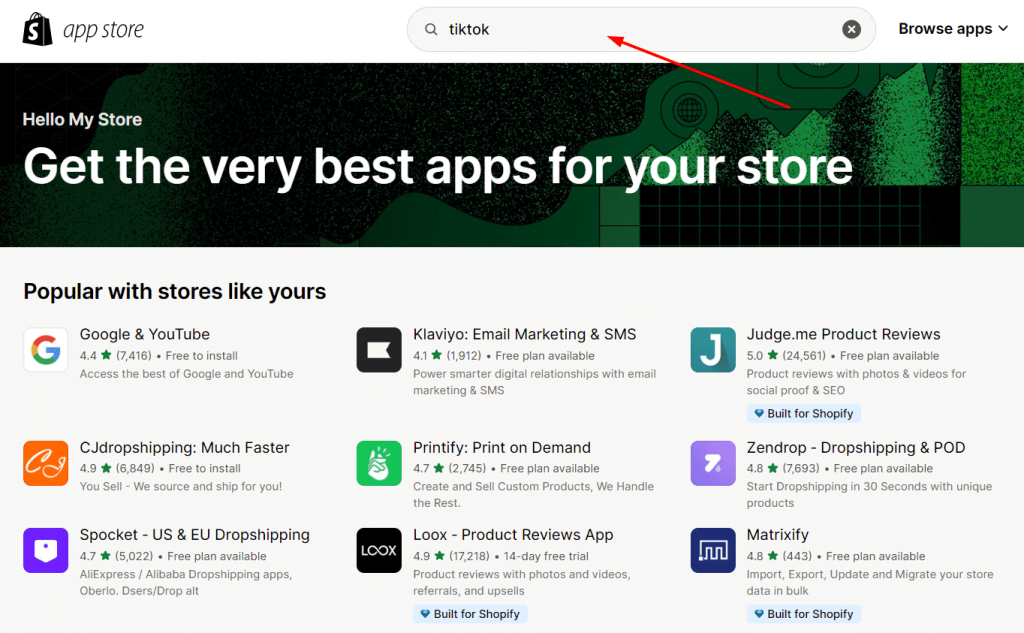This screenshot has height=633, width=1024.
Task: Click the Spocket app icon
Action: pos(46,550)
